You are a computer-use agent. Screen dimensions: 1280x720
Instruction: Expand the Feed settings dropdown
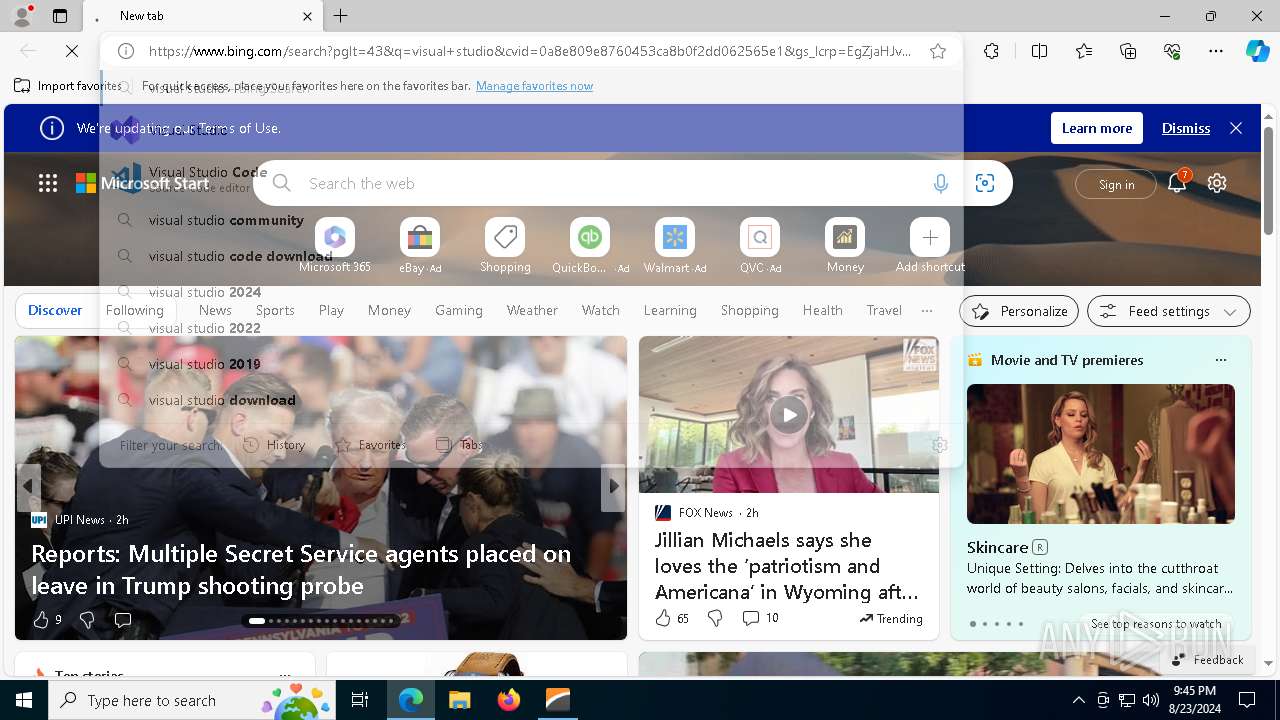[x=1168, y=311]
